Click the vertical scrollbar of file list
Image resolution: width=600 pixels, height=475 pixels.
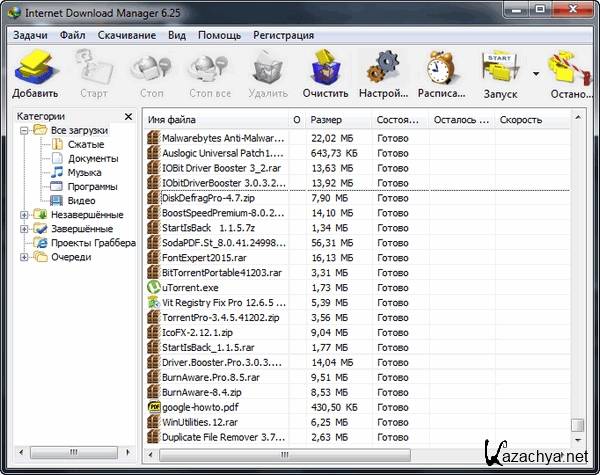click(577, 280)
